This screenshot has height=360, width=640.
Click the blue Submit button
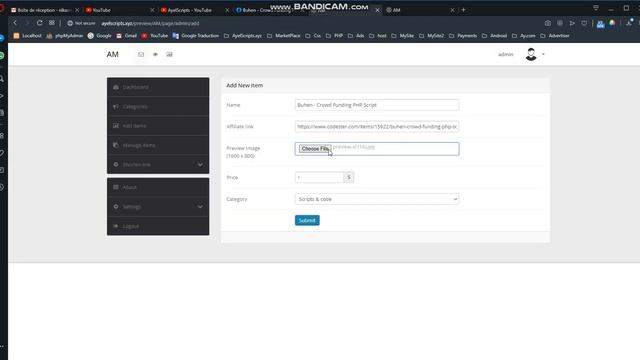coord(307,220)
